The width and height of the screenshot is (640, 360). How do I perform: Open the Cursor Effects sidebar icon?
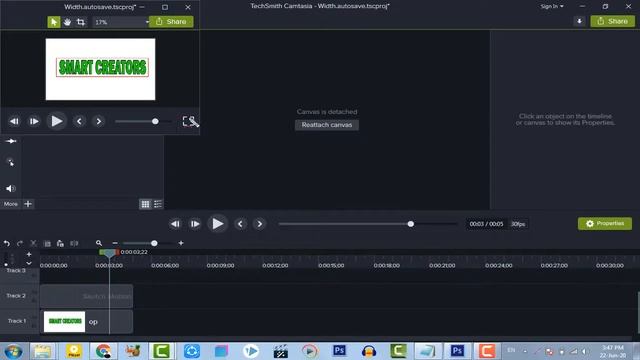point(11,162)
